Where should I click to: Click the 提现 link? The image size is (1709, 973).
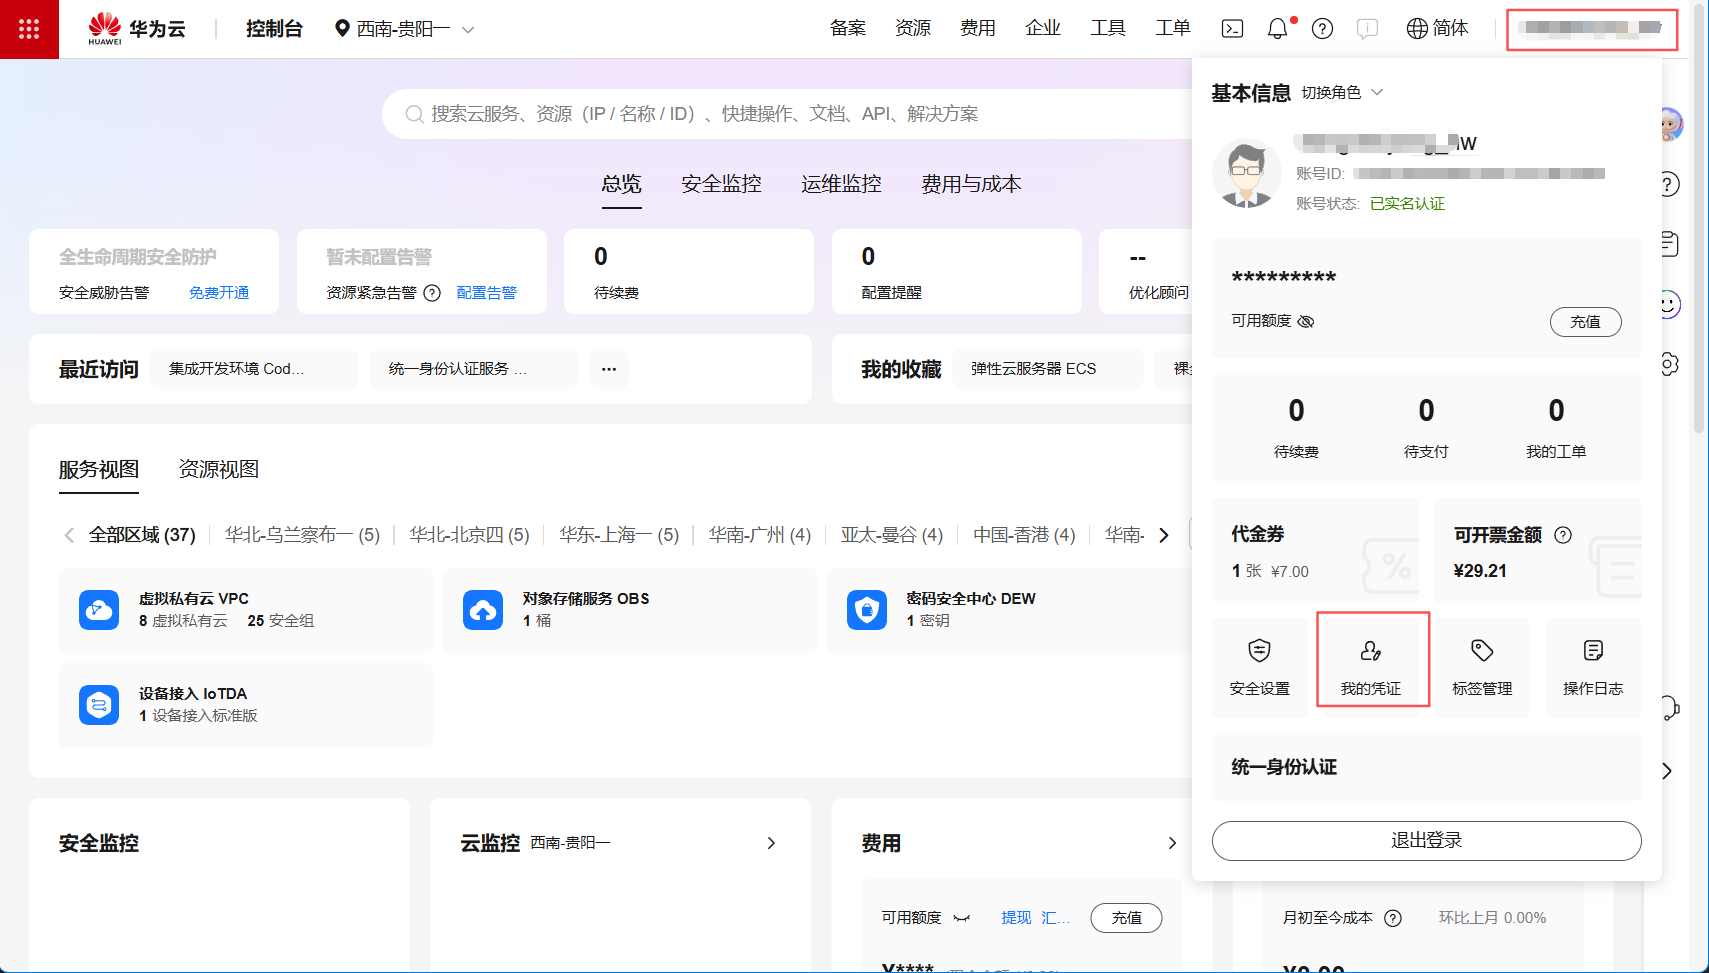[x=1016, y=918]
